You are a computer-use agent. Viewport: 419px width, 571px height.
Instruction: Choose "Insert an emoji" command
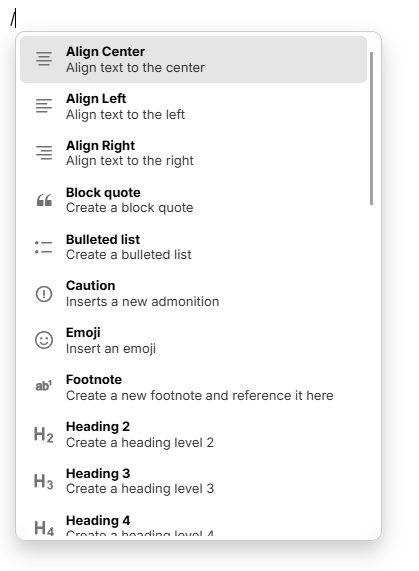pyautogui.click(x=111, y=348)
